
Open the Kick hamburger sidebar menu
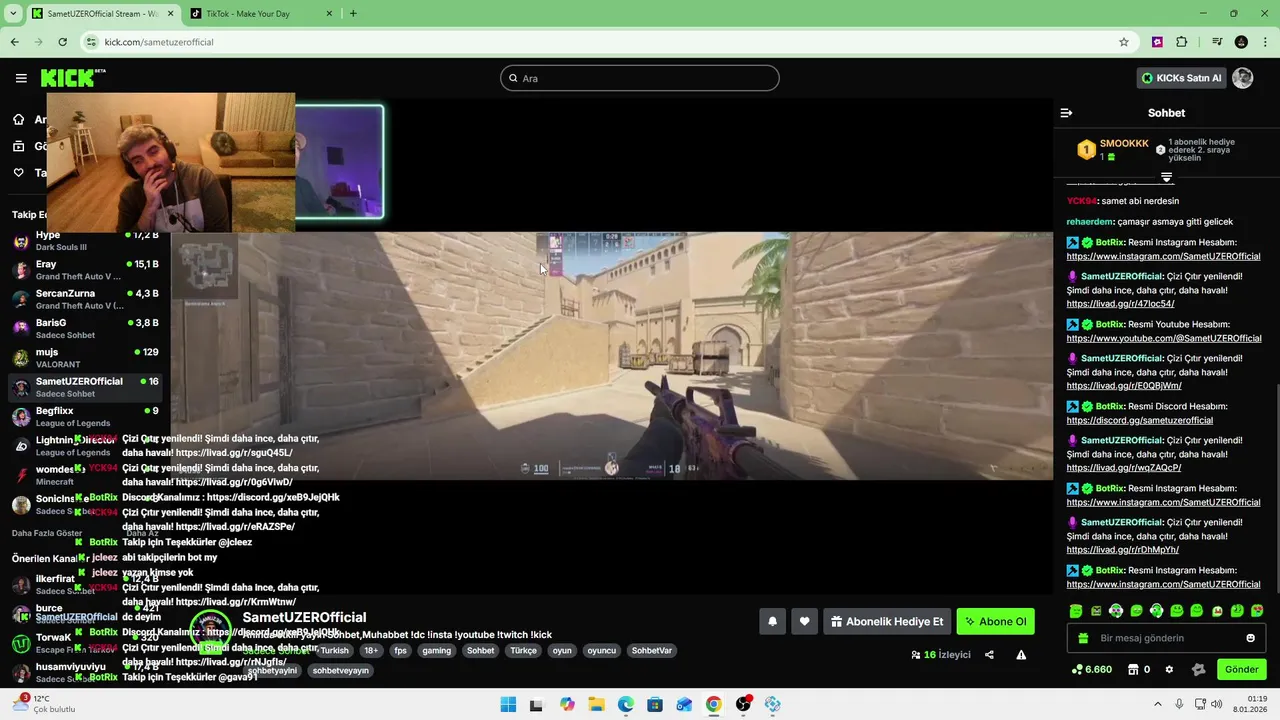pos(21,78)
